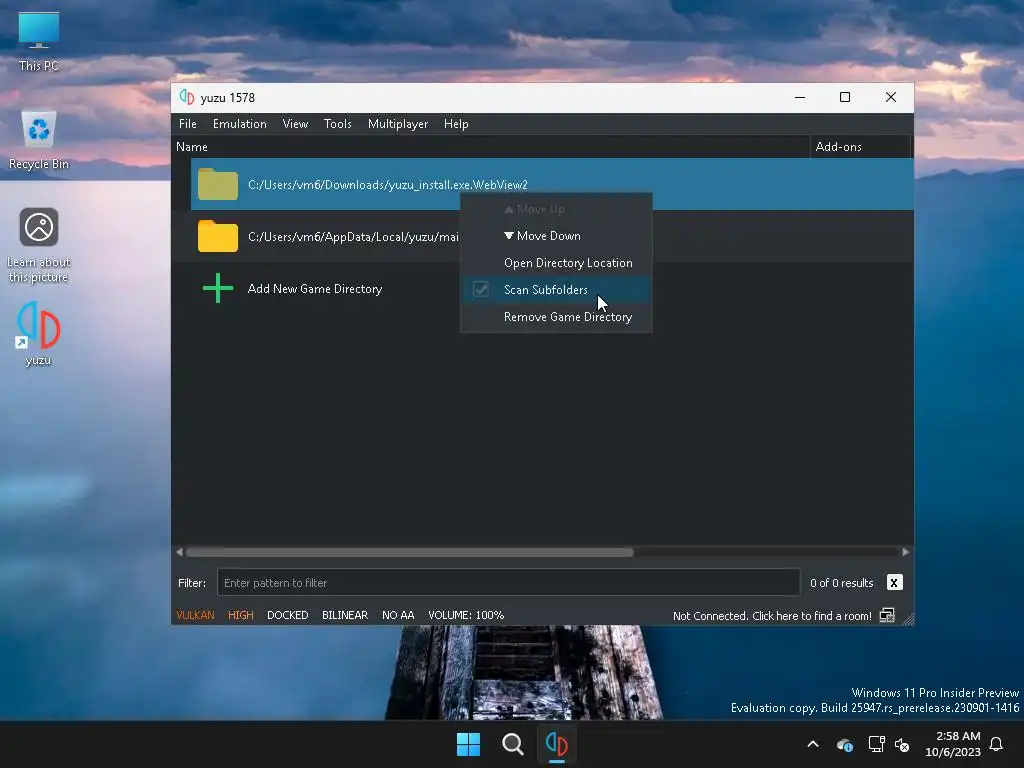Open the Emulation menu
Viewport: 1024px width, 768px height.
(x=240, y=124)
